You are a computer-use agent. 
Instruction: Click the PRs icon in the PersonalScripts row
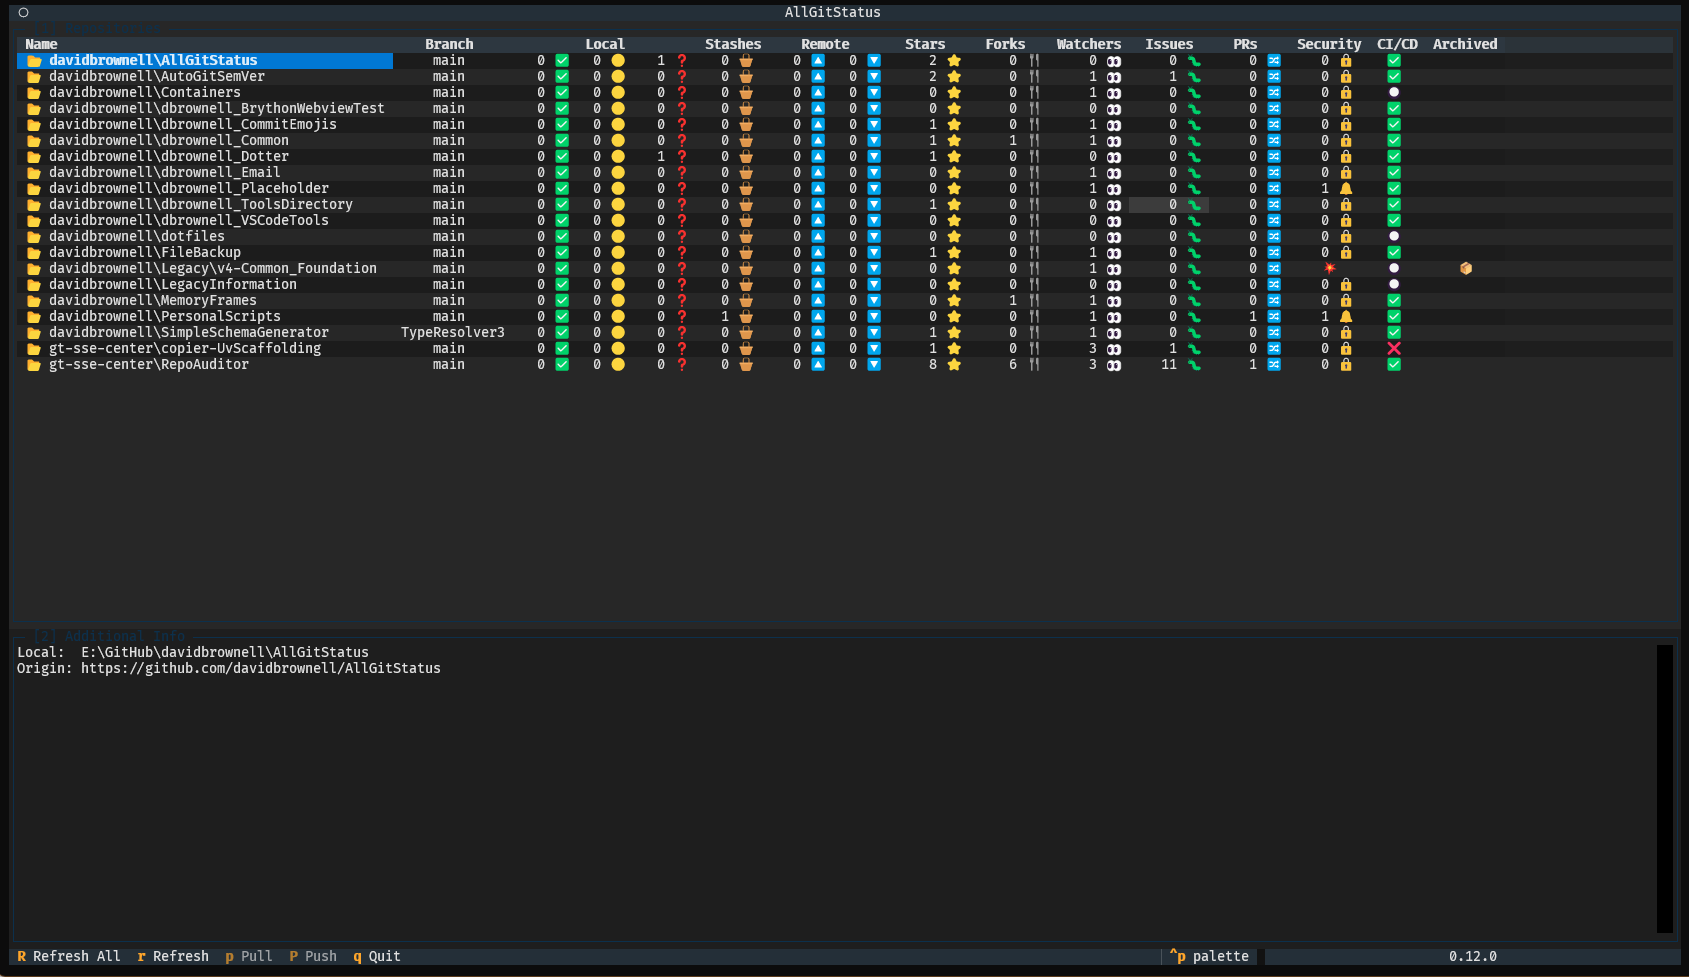(1274, 317)
